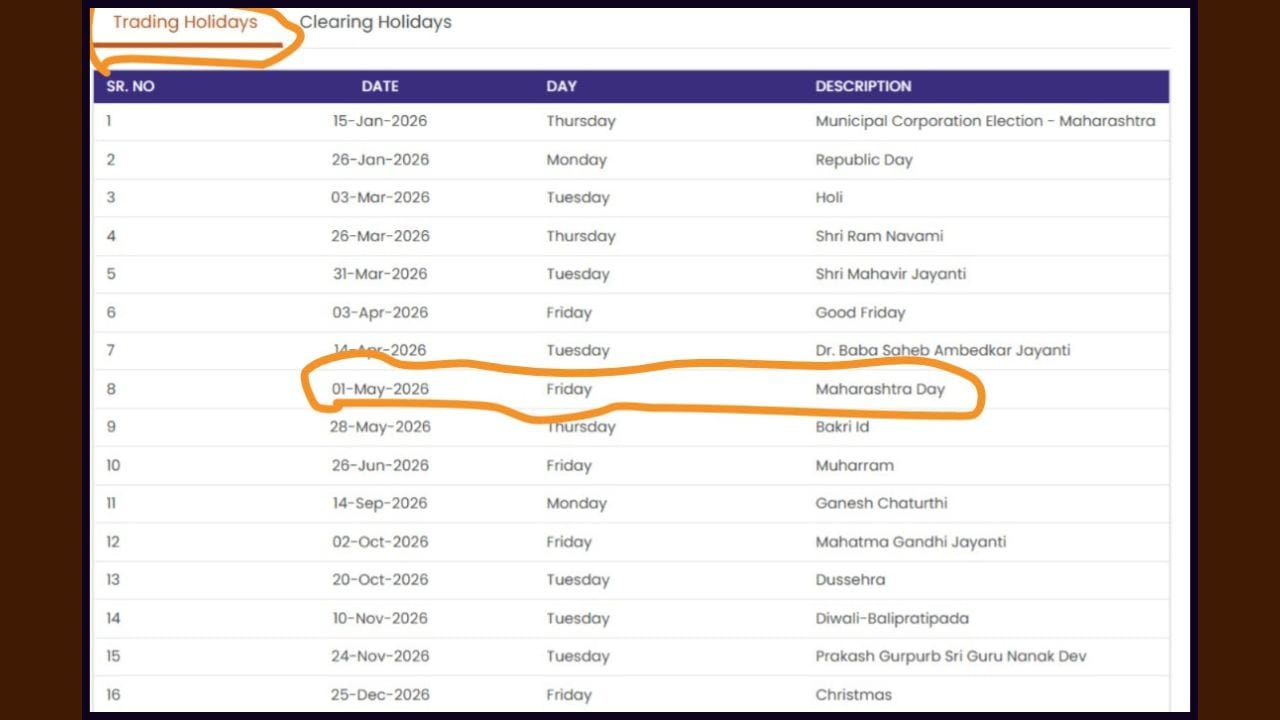
Task: Click the DESCRIPTION column header
Action: [x=863, y=86]
